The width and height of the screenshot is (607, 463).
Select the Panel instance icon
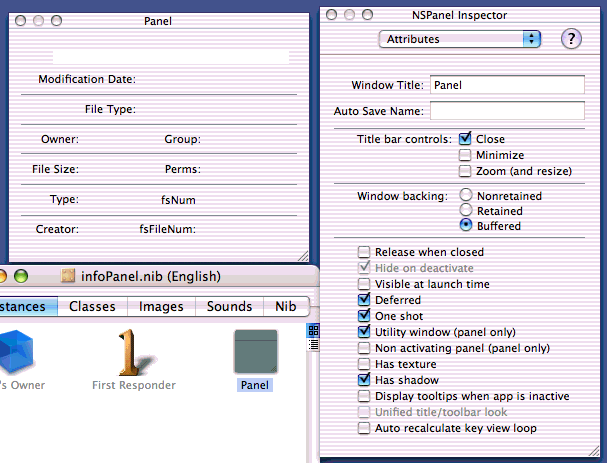click(x=255, y=353)
